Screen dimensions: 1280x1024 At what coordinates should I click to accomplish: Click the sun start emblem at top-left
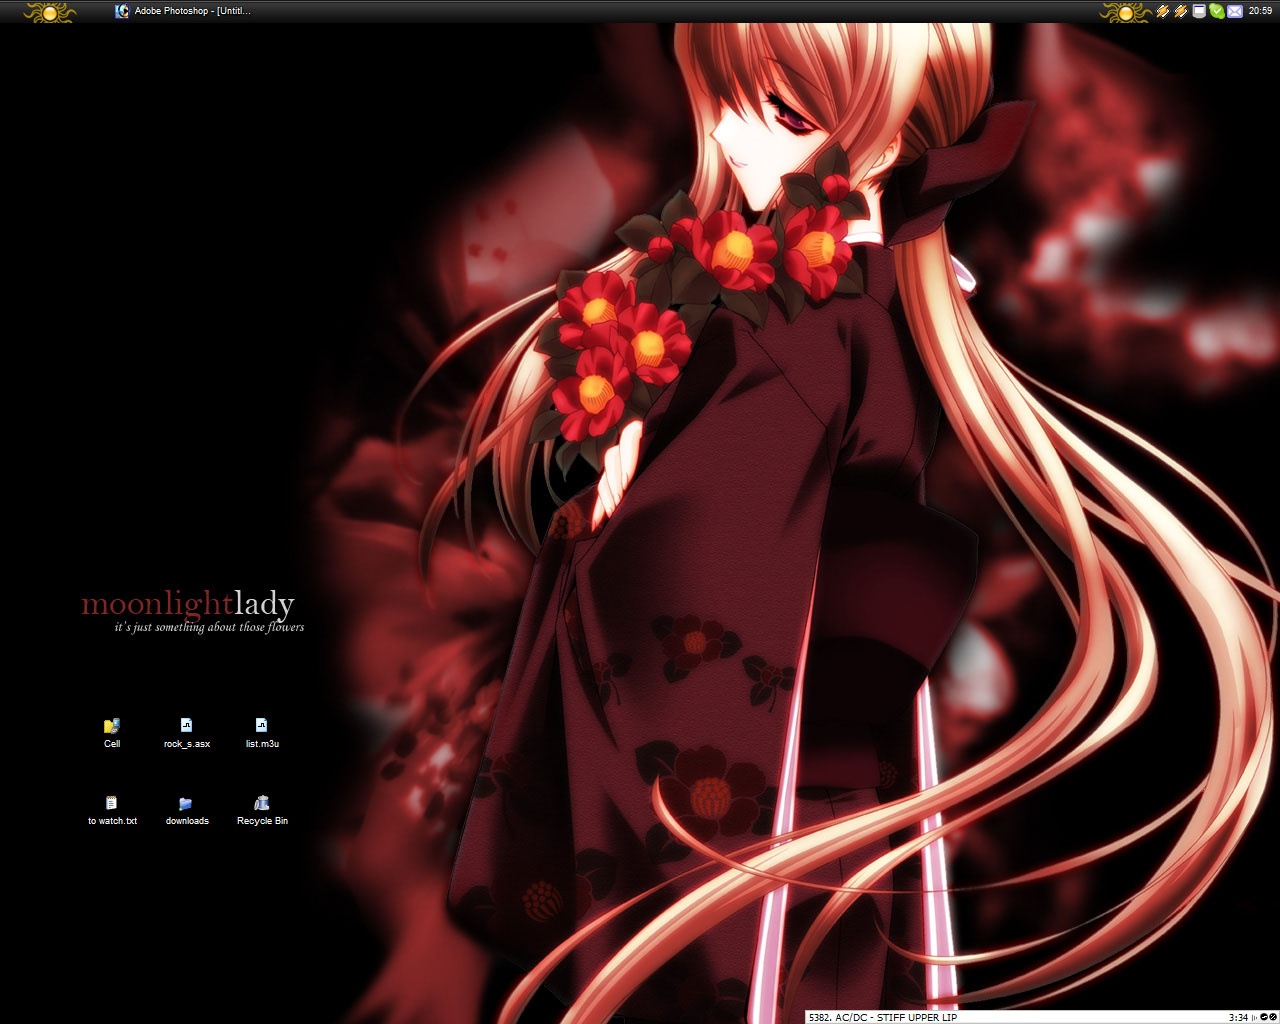[x=50, y=12]
